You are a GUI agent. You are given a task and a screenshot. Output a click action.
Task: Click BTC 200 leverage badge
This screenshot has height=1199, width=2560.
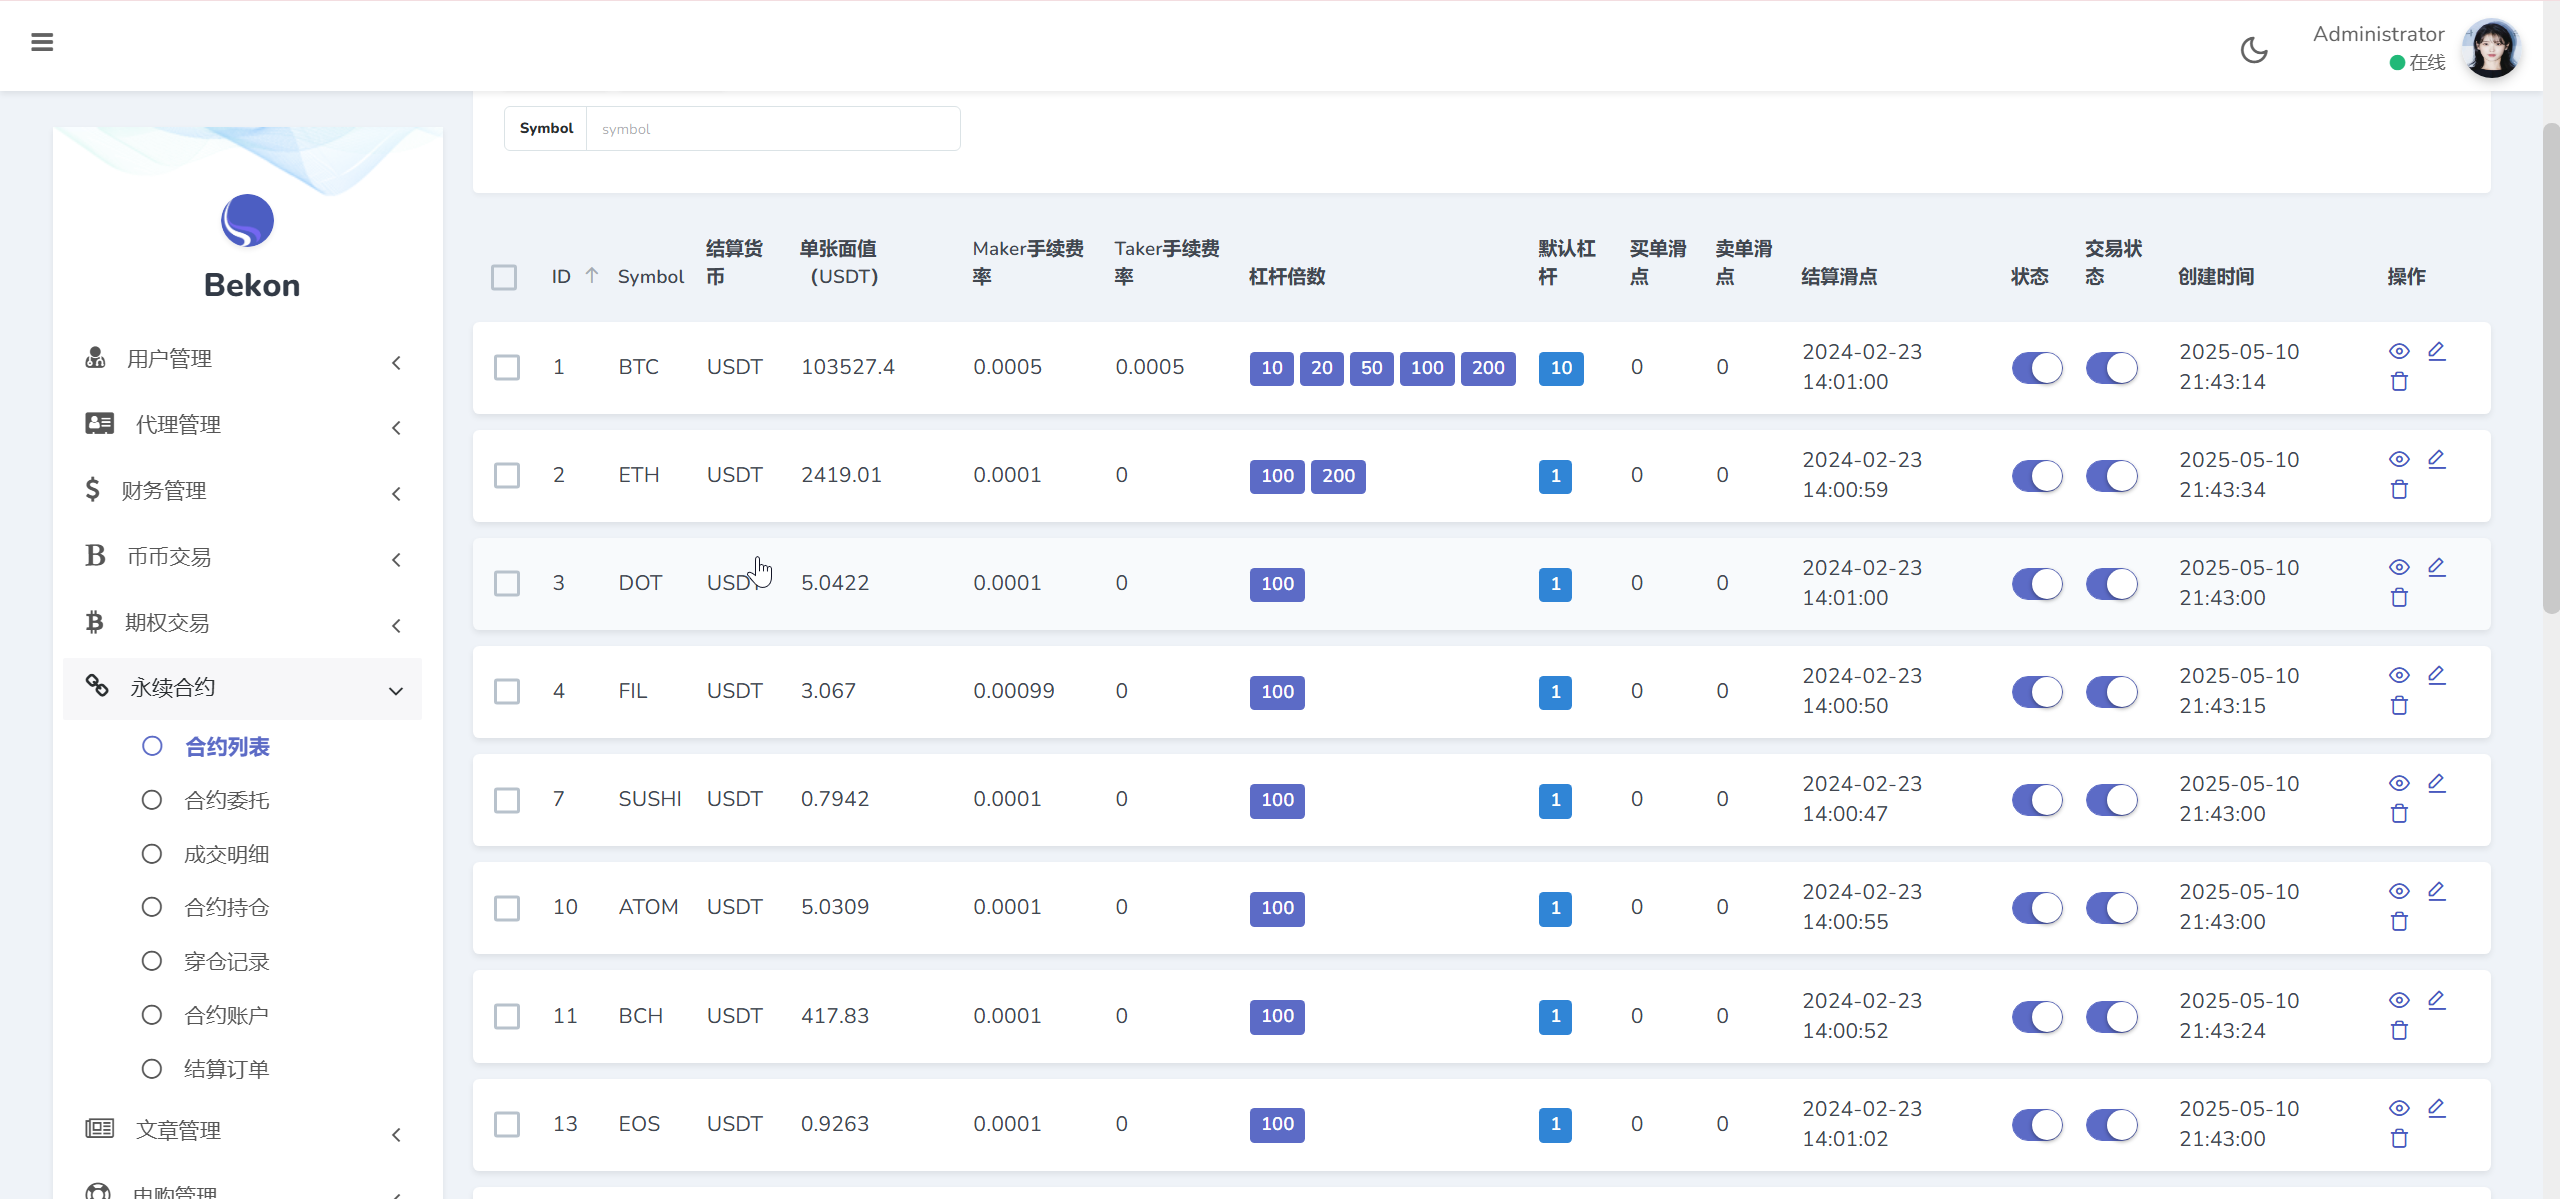coord(1488,368)
